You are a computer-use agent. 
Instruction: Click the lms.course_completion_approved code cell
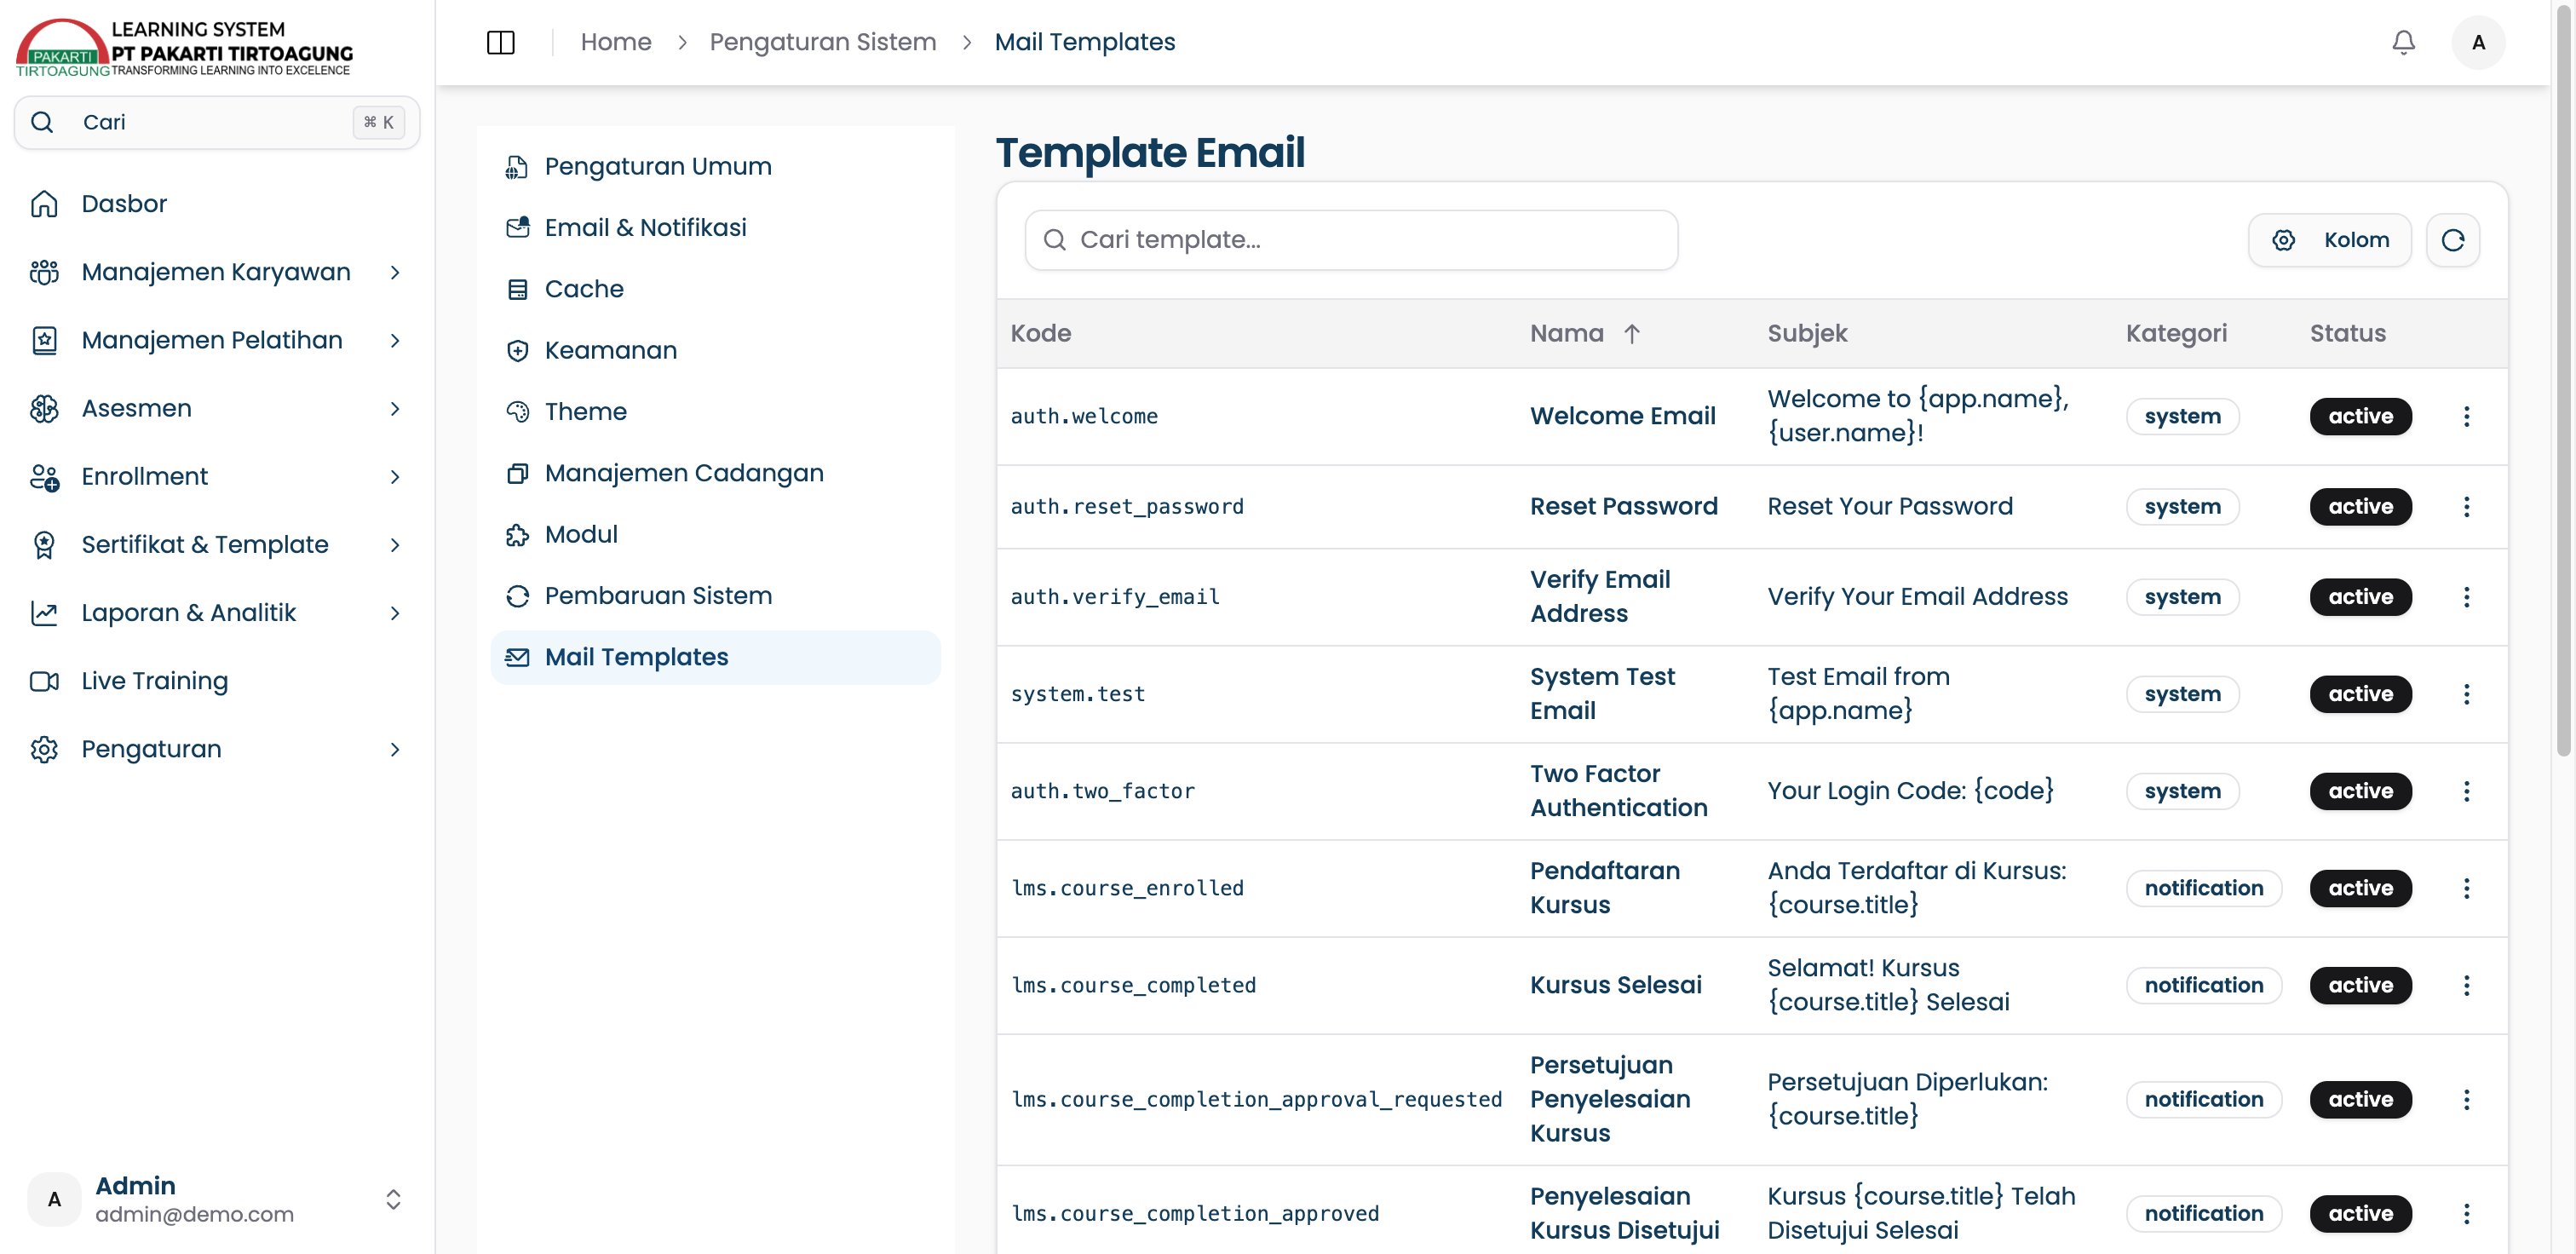1194,1213
